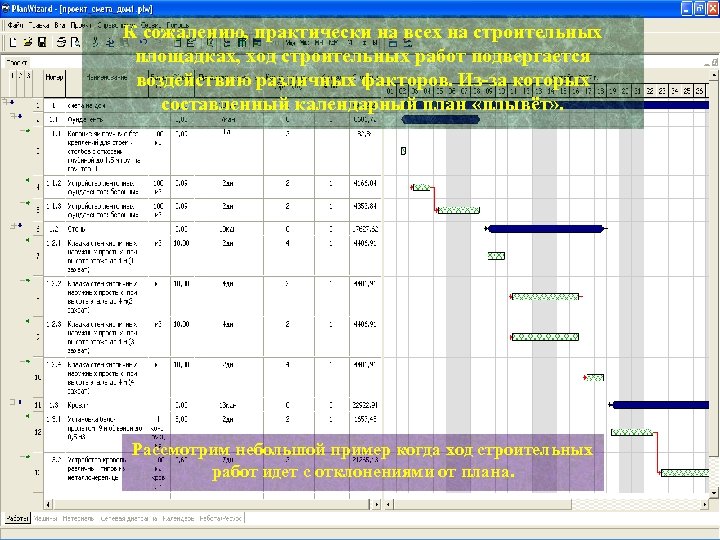
Task: Click the PlanWizard application icon in title bar
Action: click(x=6, y=8)
